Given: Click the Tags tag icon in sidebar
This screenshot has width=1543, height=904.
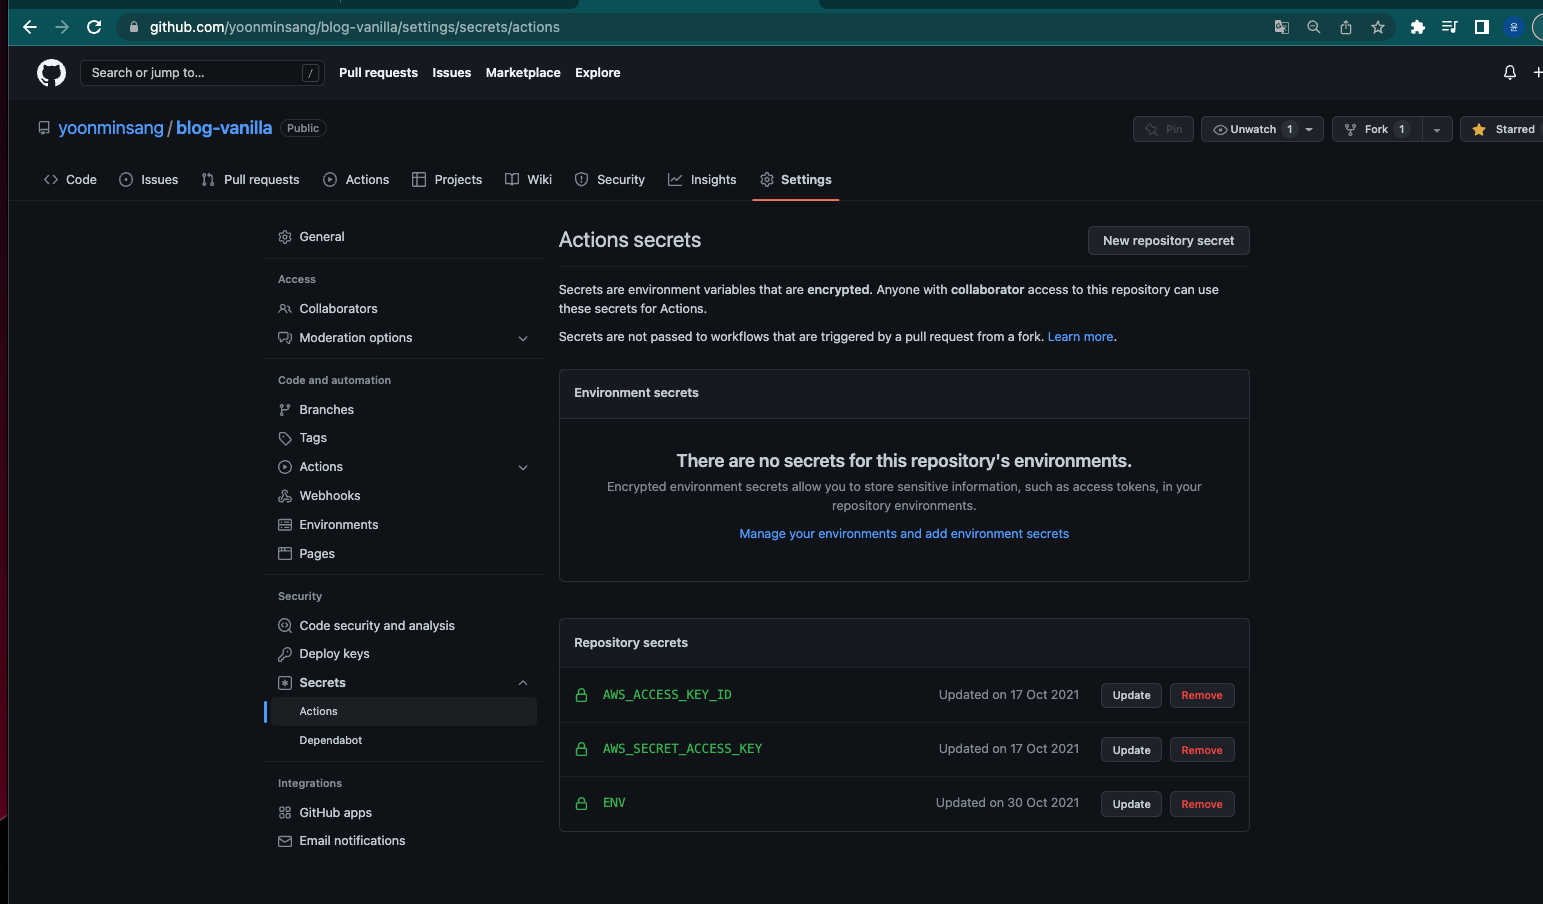Looking at the screenshot, I should 285,438.
